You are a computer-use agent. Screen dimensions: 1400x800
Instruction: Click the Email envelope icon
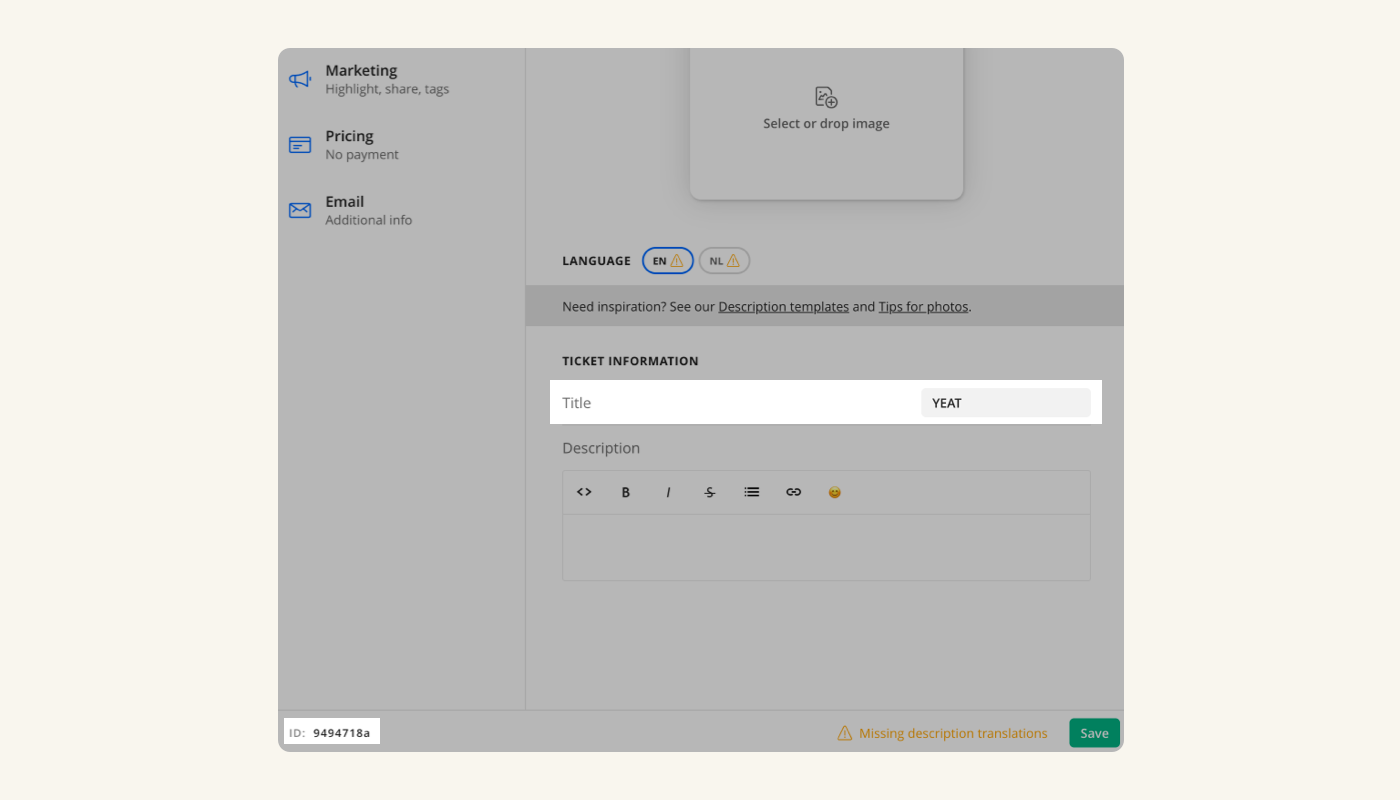pyautogui.click(x=300, y=210)
